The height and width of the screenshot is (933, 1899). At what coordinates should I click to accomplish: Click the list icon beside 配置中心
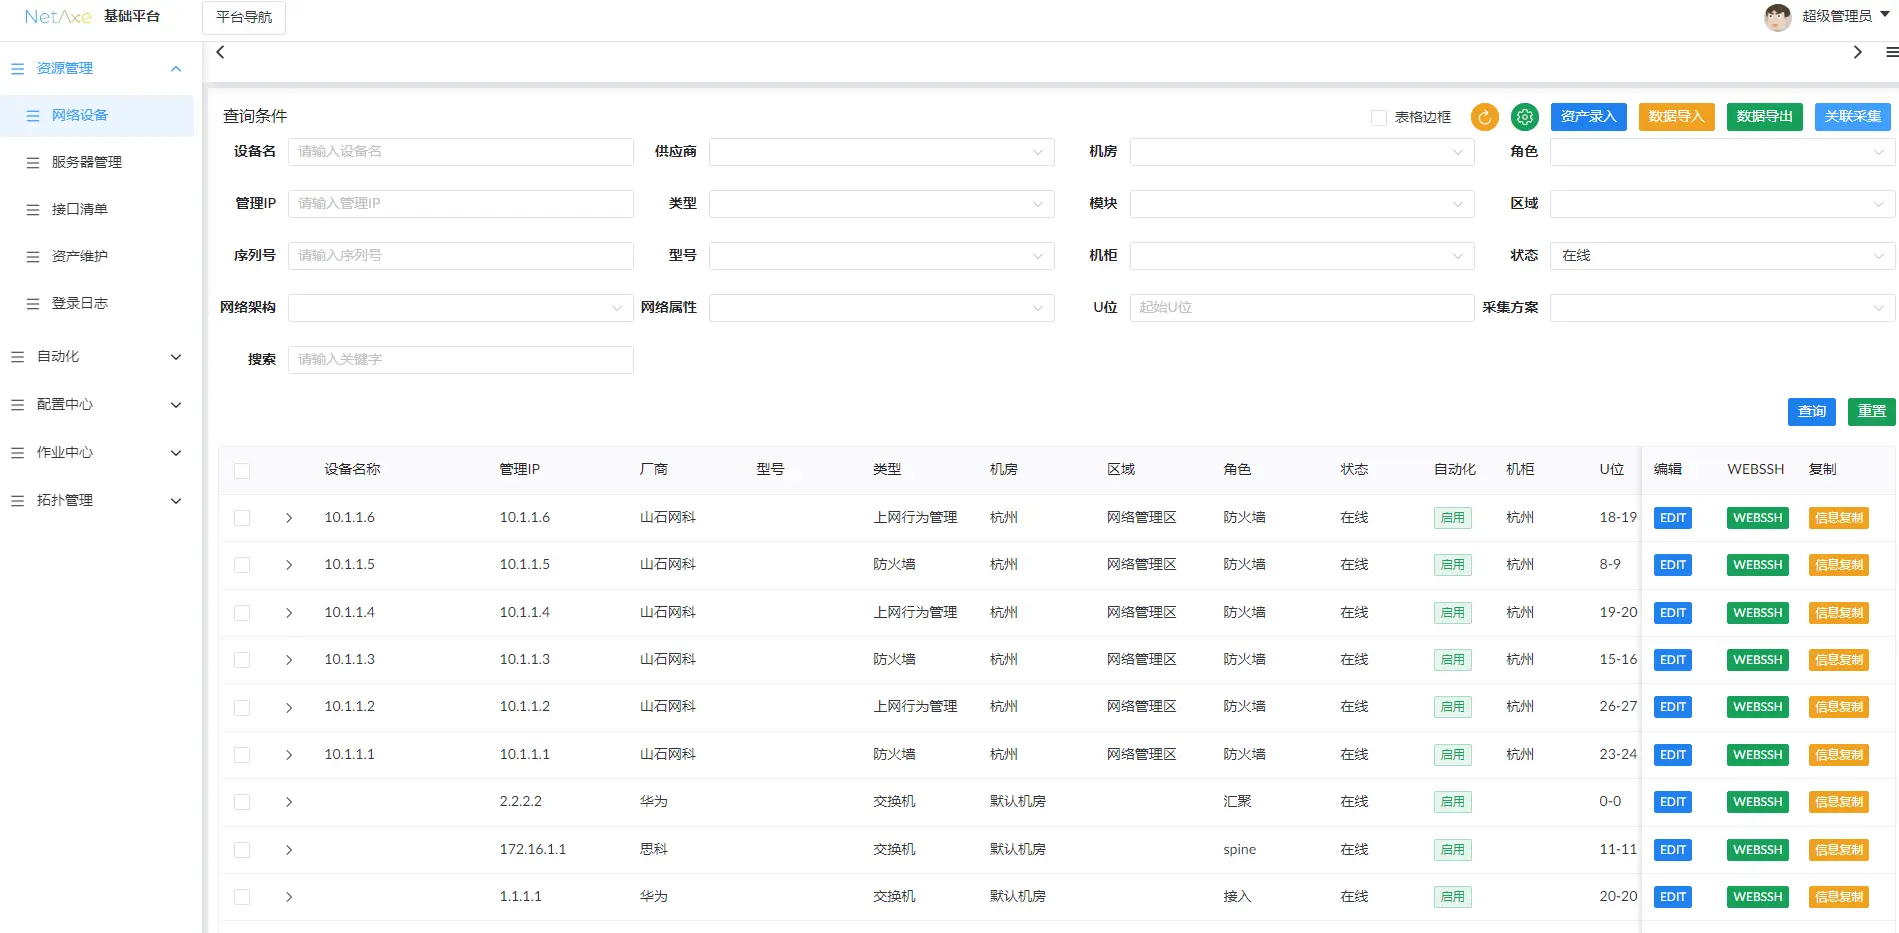[17, 405]
